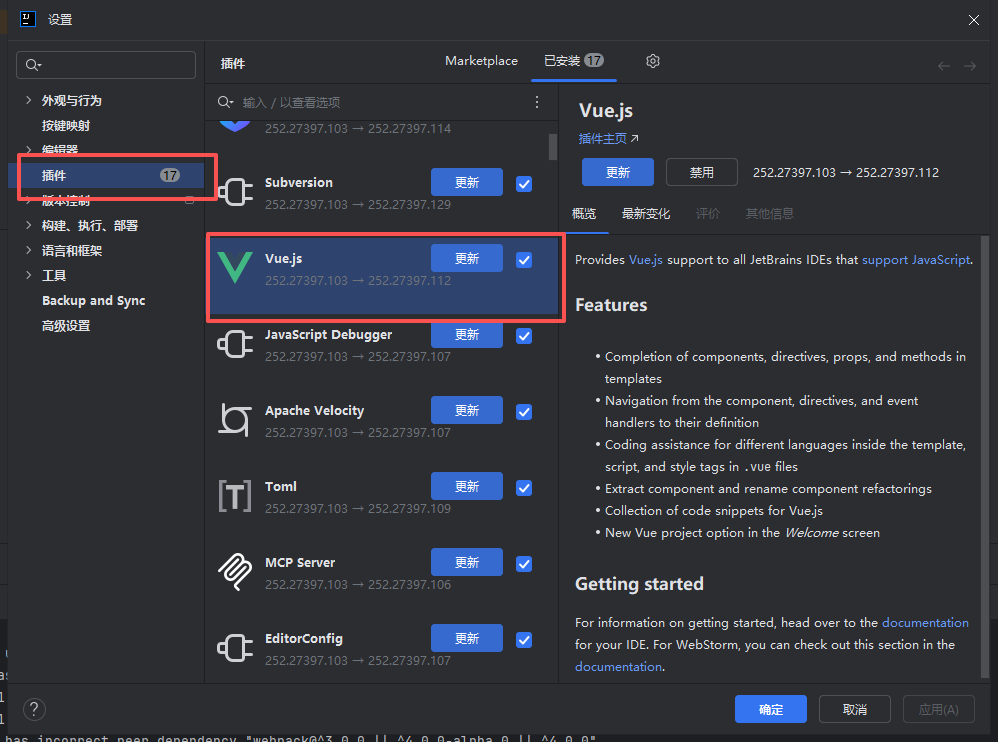Click the 应用(A) button

tap(938, 709)
